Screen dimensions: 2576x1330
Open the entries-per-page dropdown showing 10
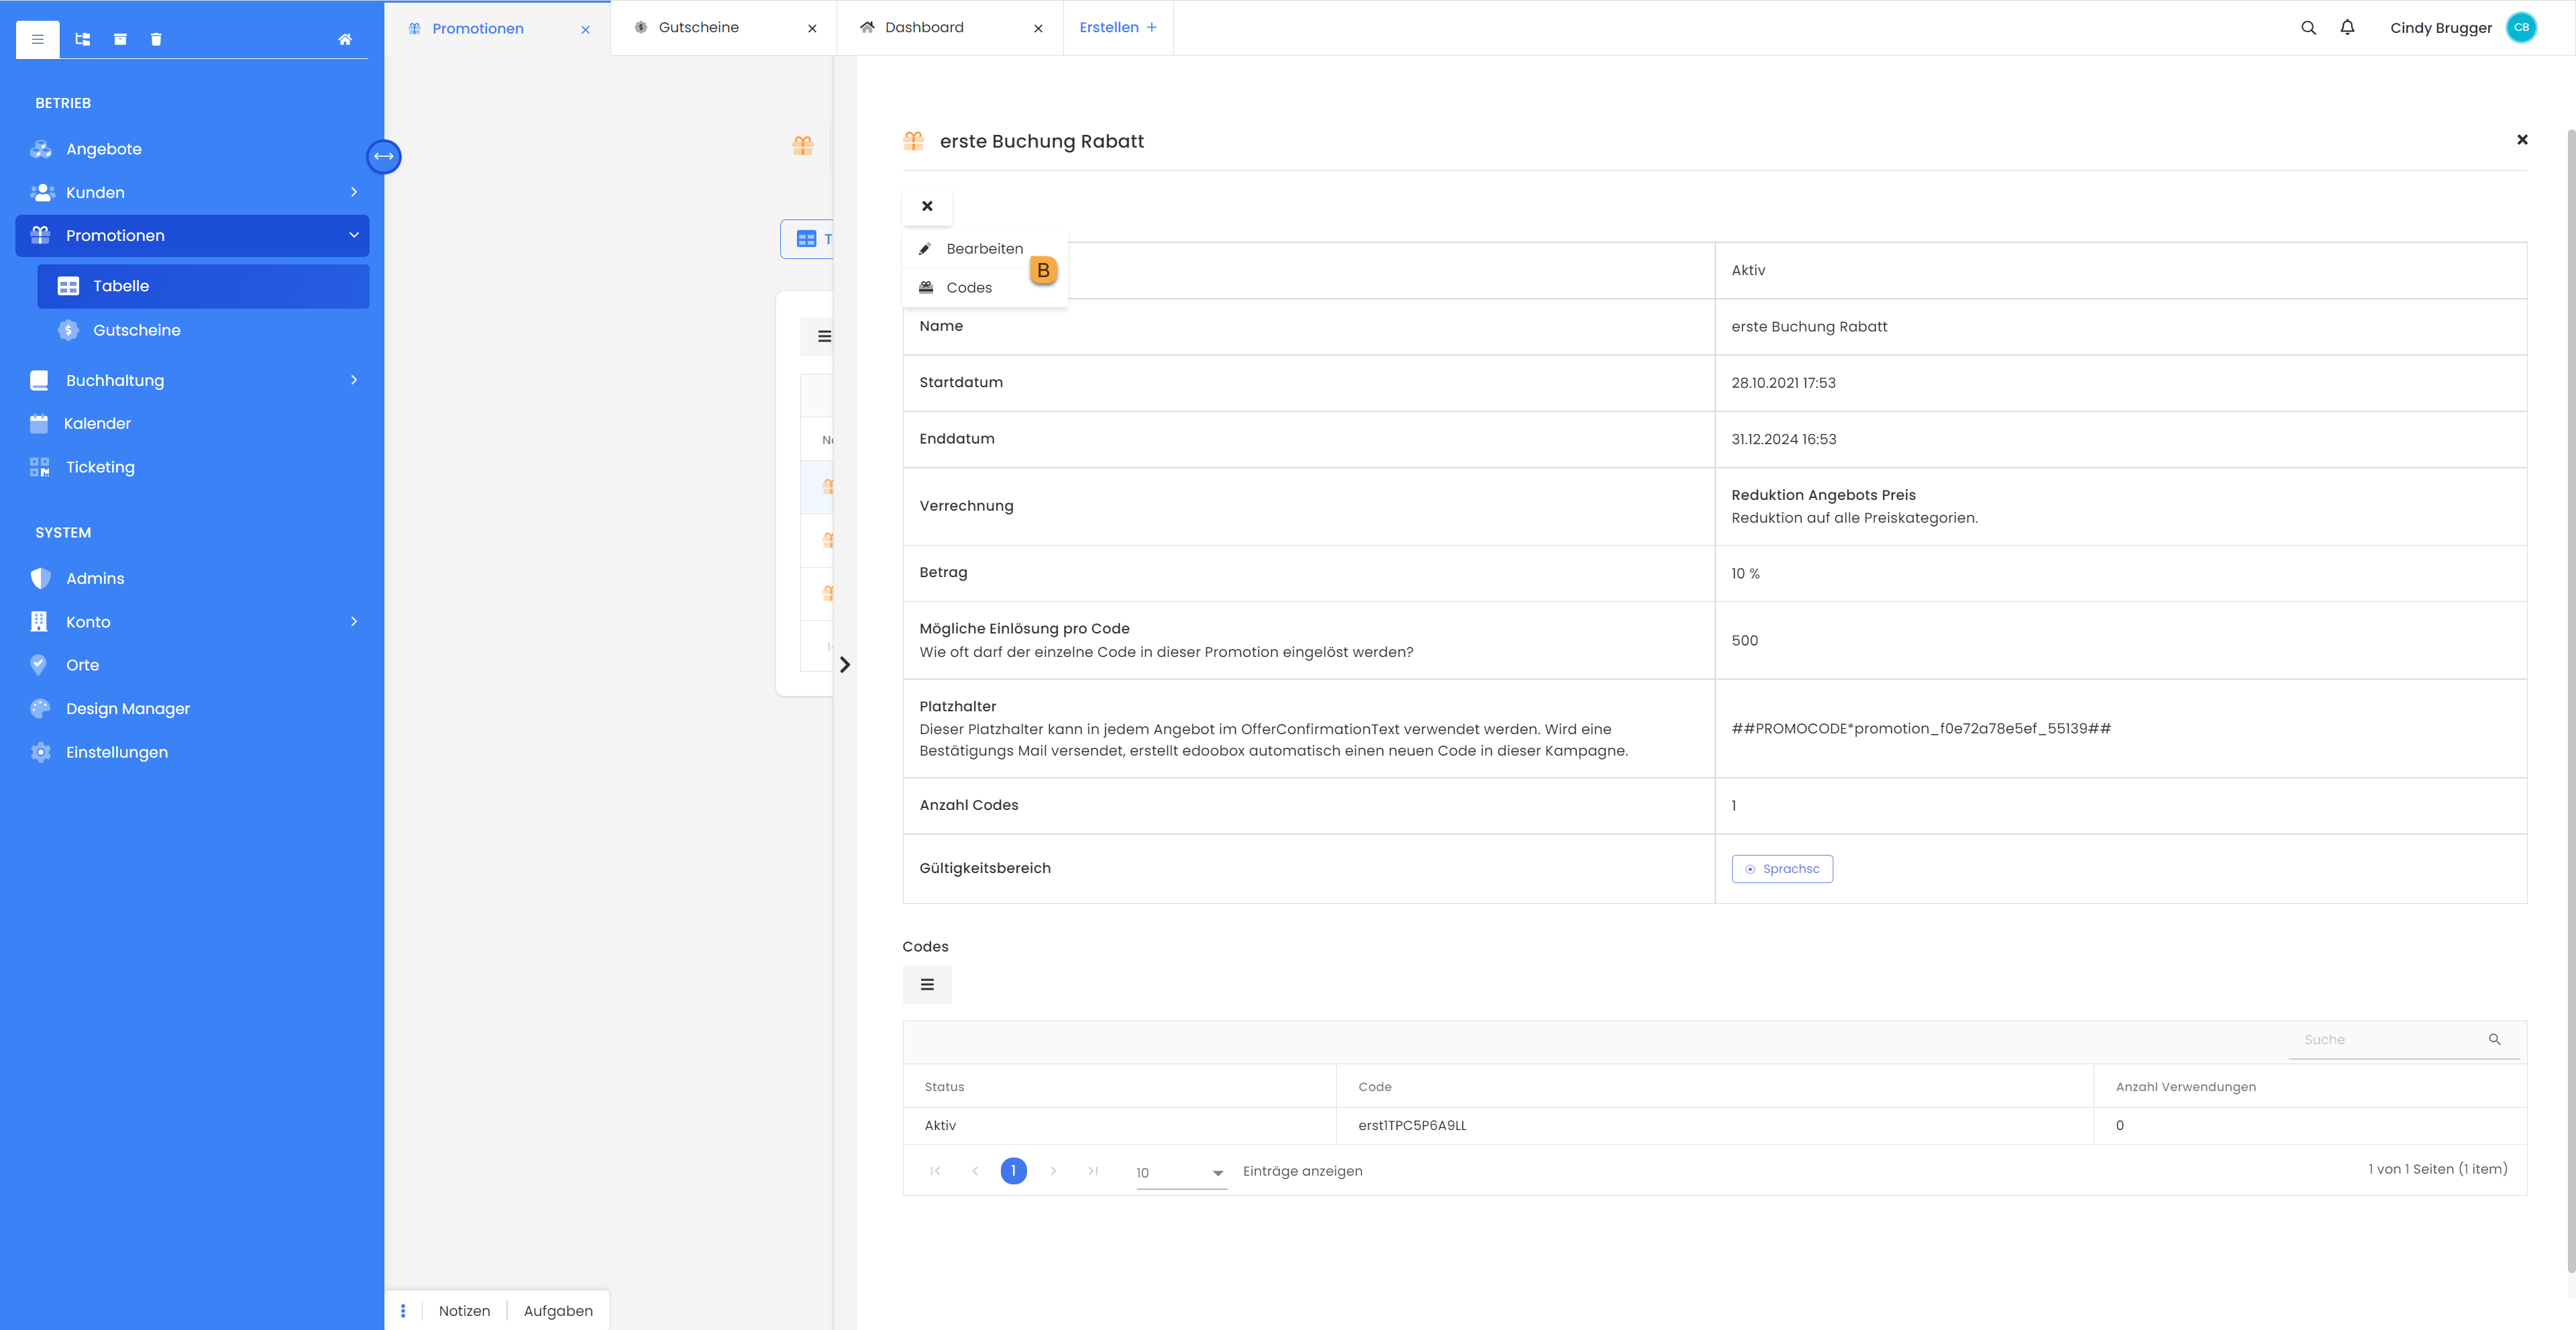click(x=1180, y=1172)
